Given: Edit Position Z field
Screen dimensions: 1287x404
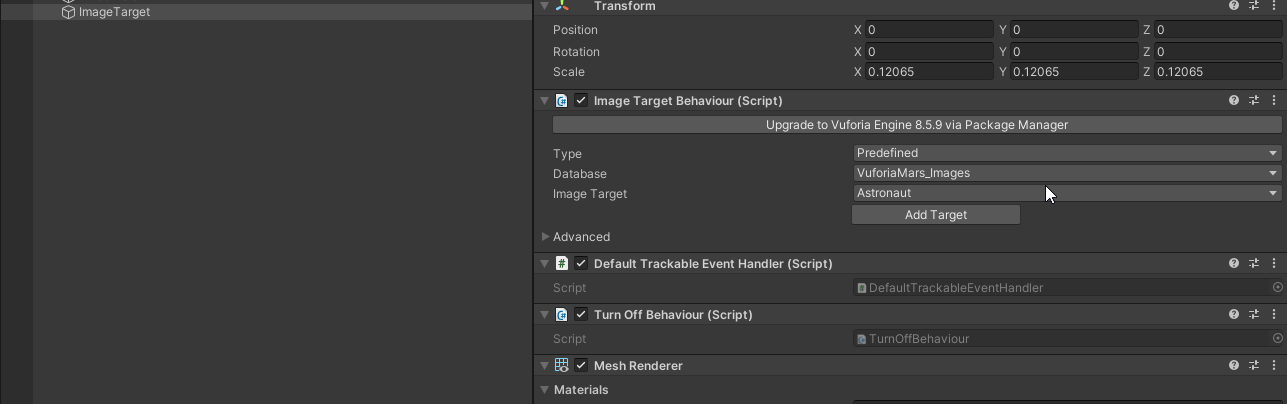Looking at the screenshot, I should 1218,30.
